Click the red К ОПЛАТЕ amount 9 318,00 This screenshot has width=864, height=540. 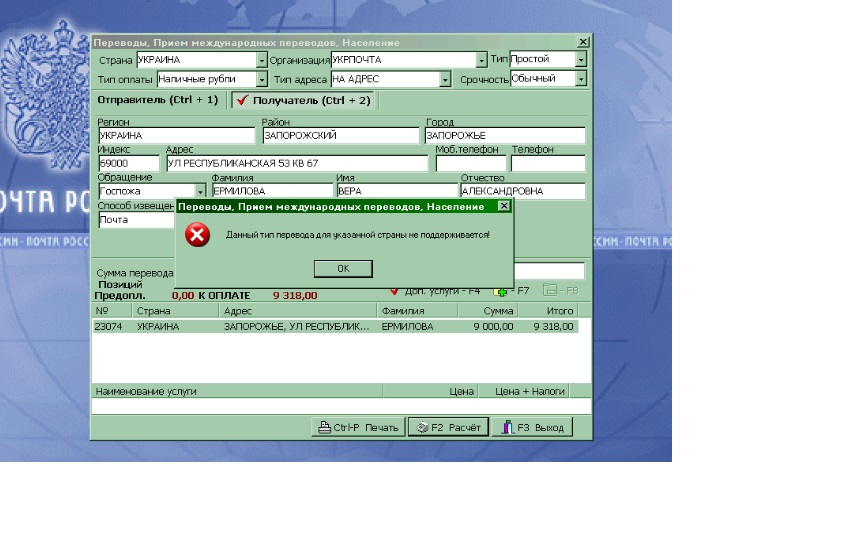pos(295,296)
